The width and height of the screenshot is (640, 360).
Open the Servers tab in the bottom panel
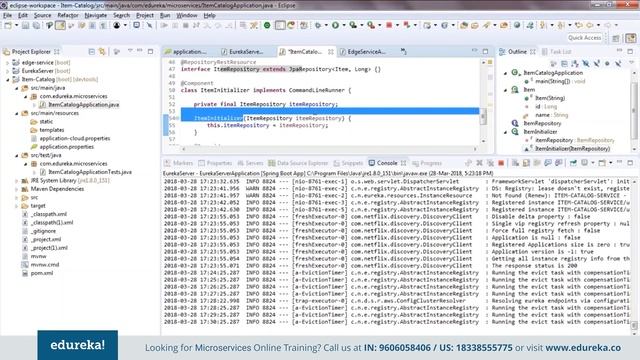(250, 163)
